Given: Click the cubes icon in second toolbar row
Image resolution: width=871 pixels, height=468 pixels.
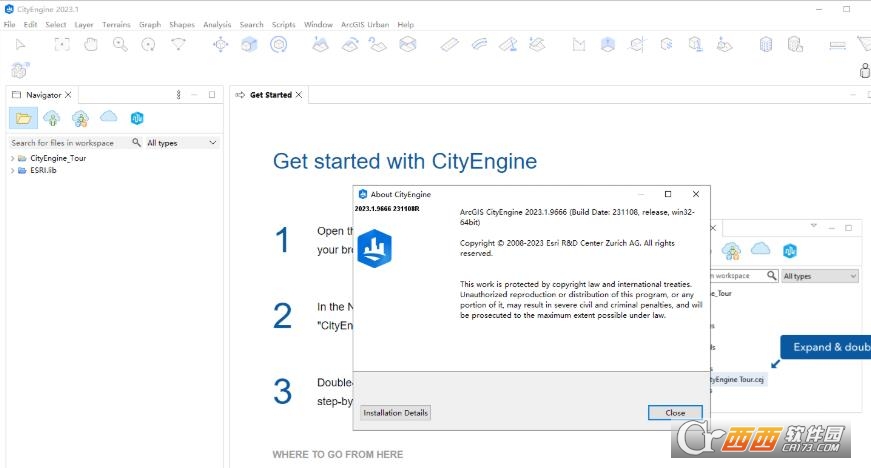Looking at the screenshot, I should (x=20, y=70).
